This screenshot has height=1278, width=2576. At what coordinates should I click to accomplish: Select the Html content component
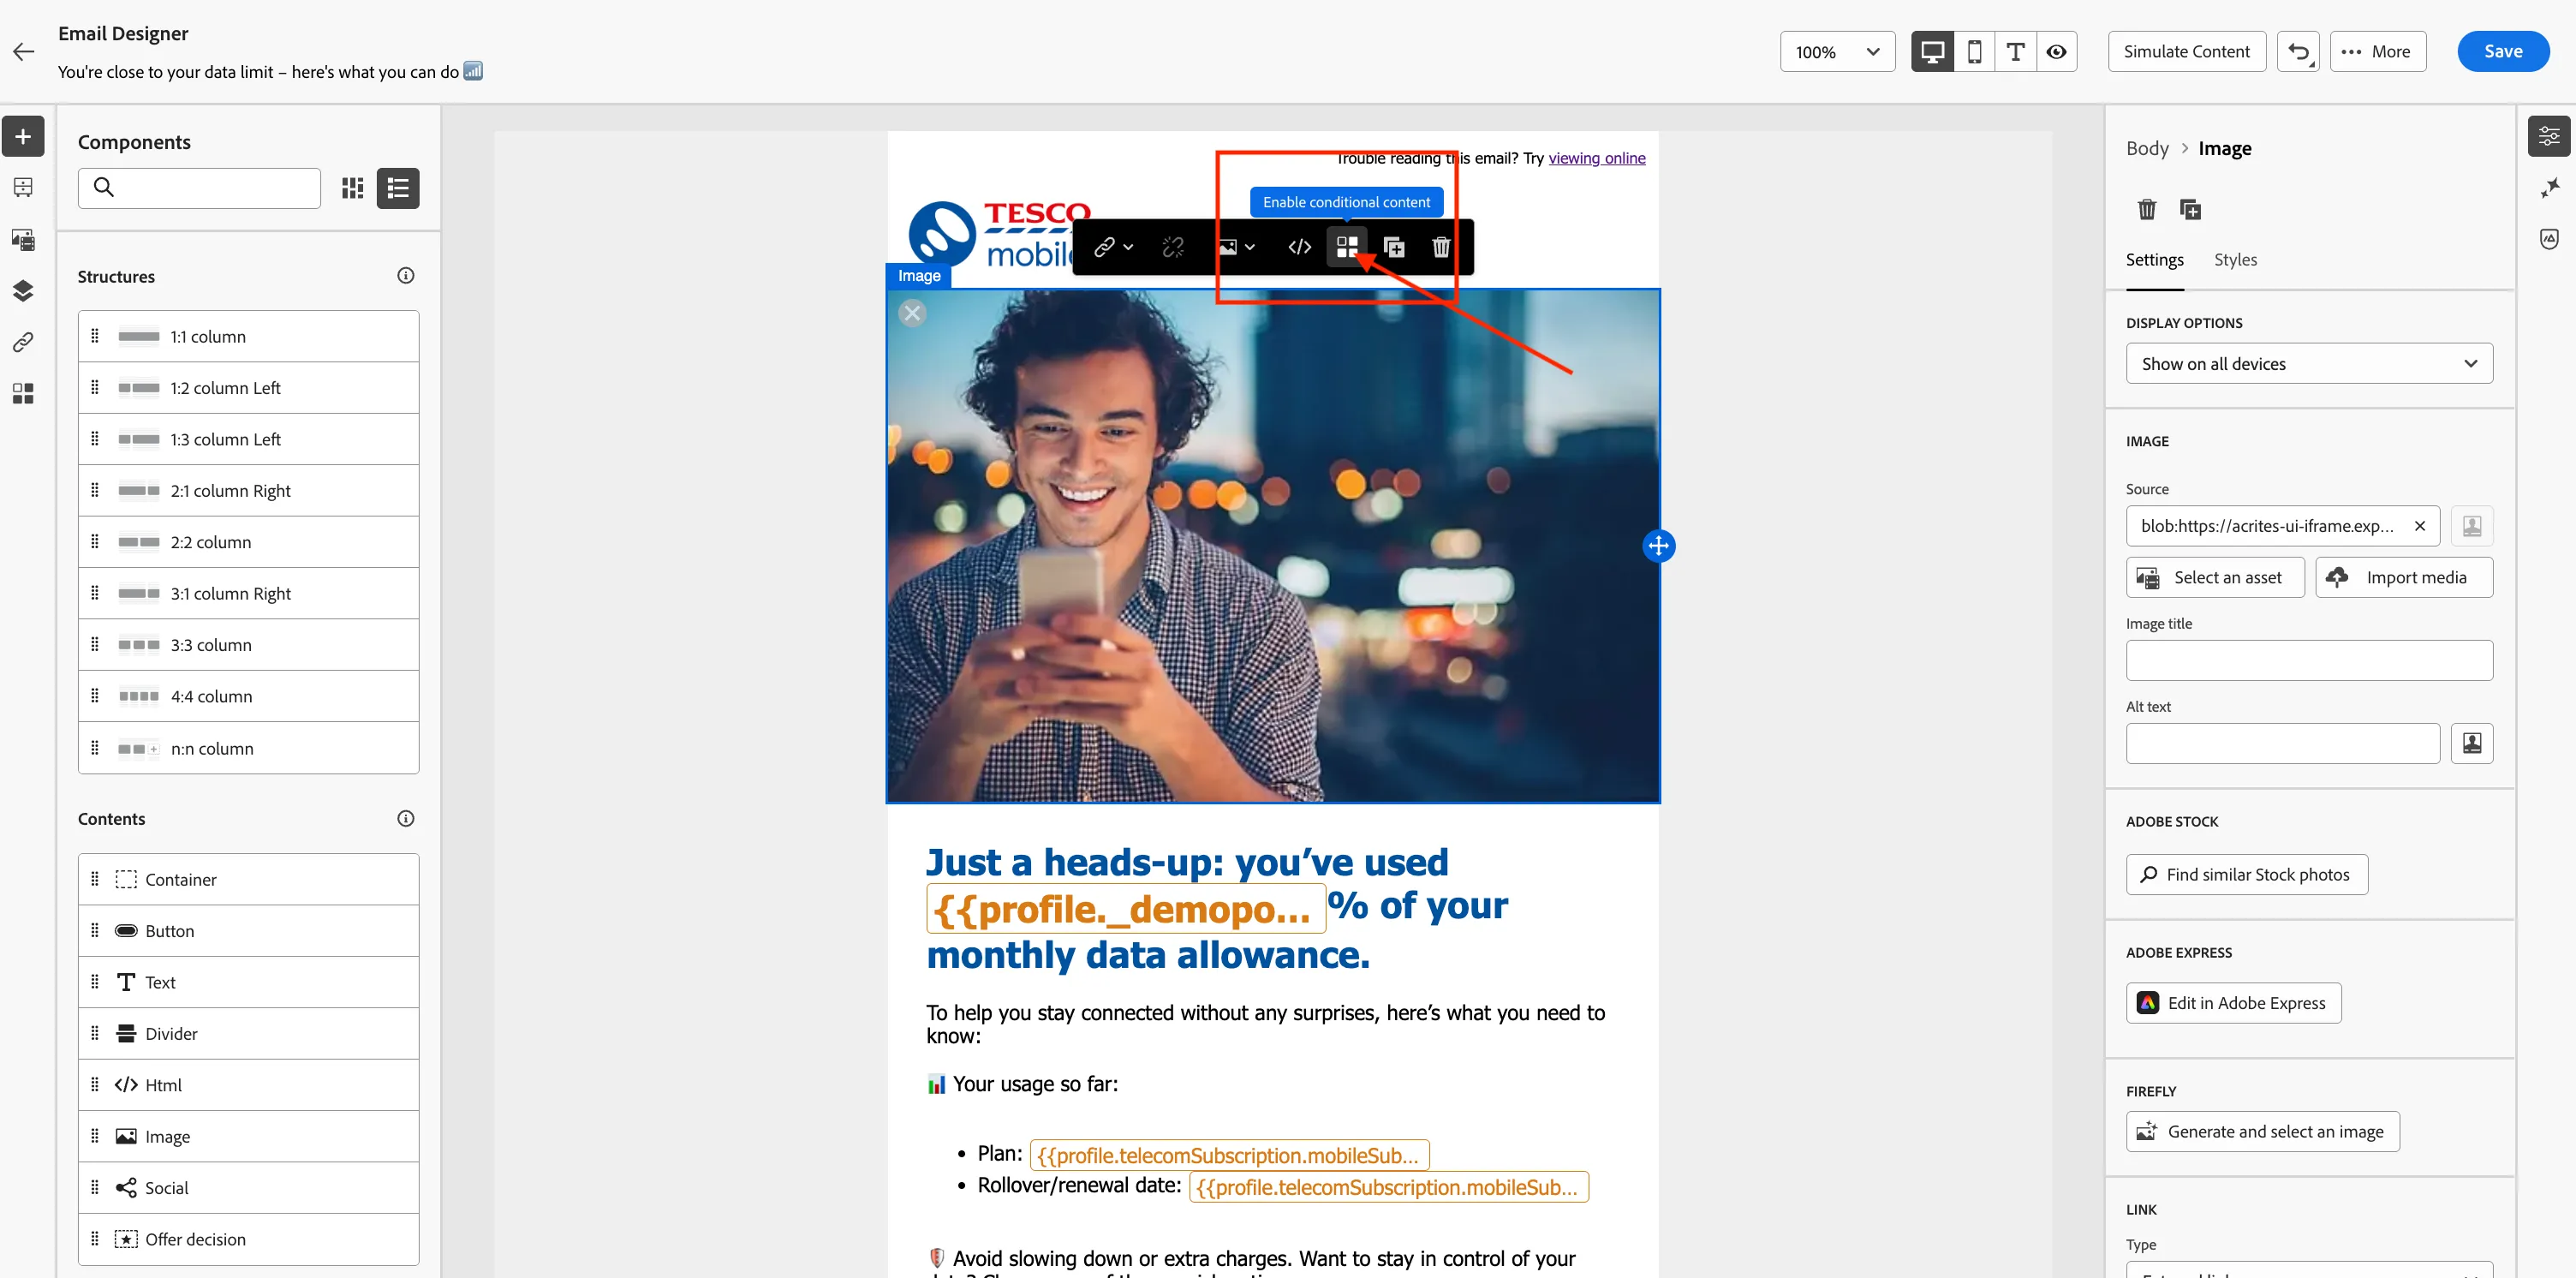[248, 1085]
